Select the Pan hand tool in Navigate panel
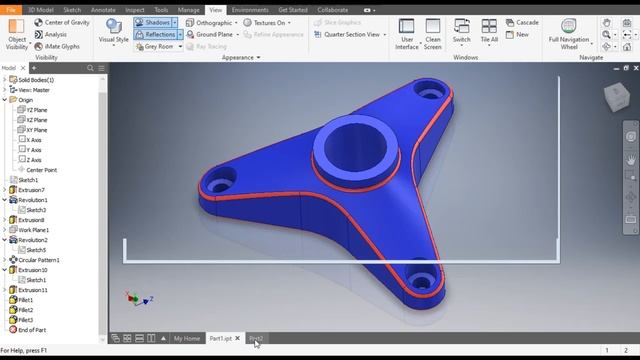This screenshot has height=360, width=640. tap(607, 22)
